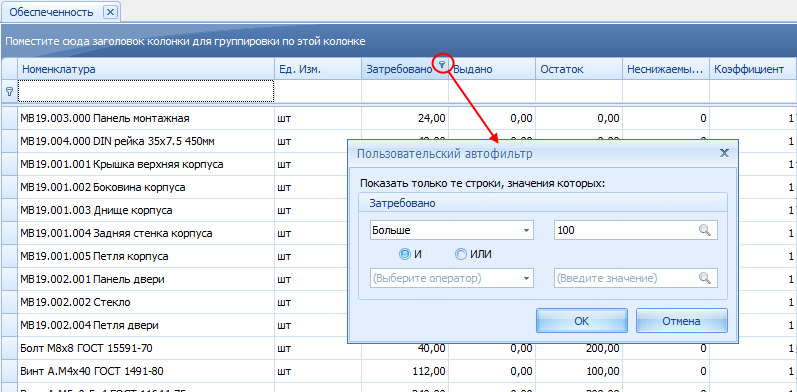This screenshot has height=392, width=797.
Task: Sort by Номенклатура column header
Action: [x=146, y=69]
